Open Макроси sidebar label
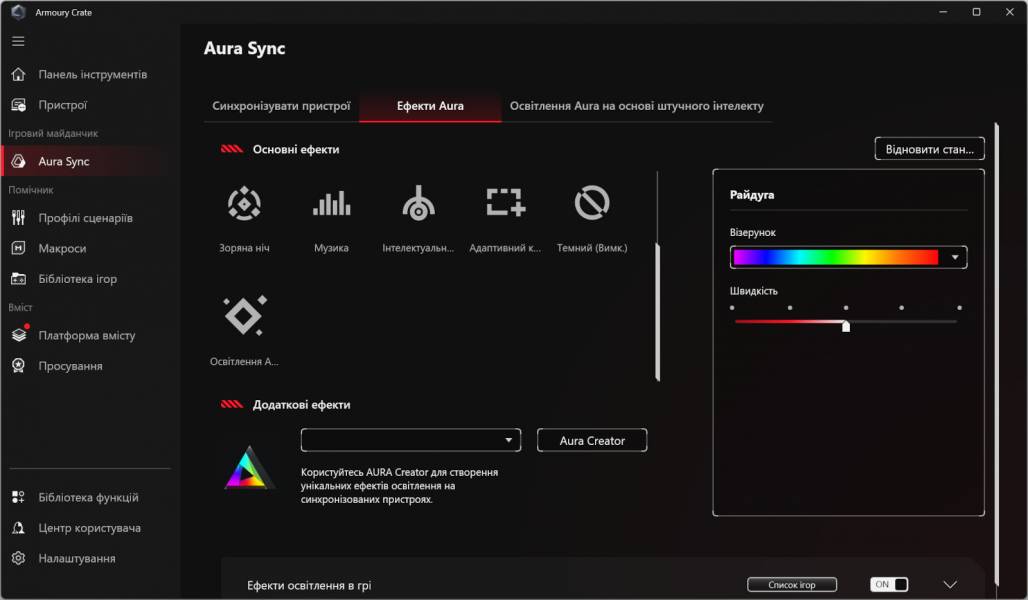Viewport: 1028px width, 600px height. [x=62, y=249]
